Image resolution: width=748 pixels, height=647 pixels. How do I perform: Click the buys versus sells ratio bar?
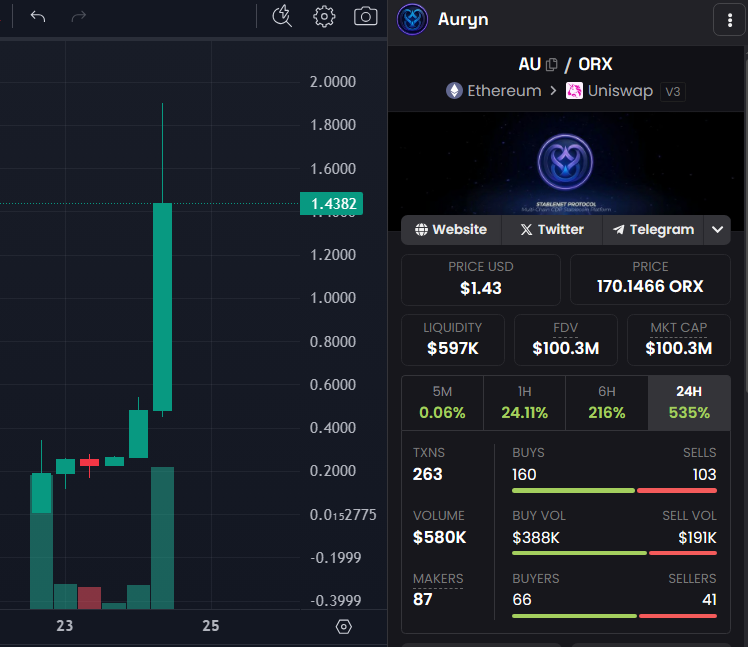(x=614, y=490)
